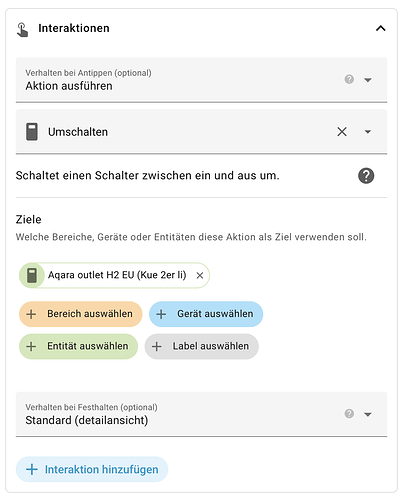Click Label auswählen chip
The height and width of the screenshot is (499, 403).
(x=201, y=346)
